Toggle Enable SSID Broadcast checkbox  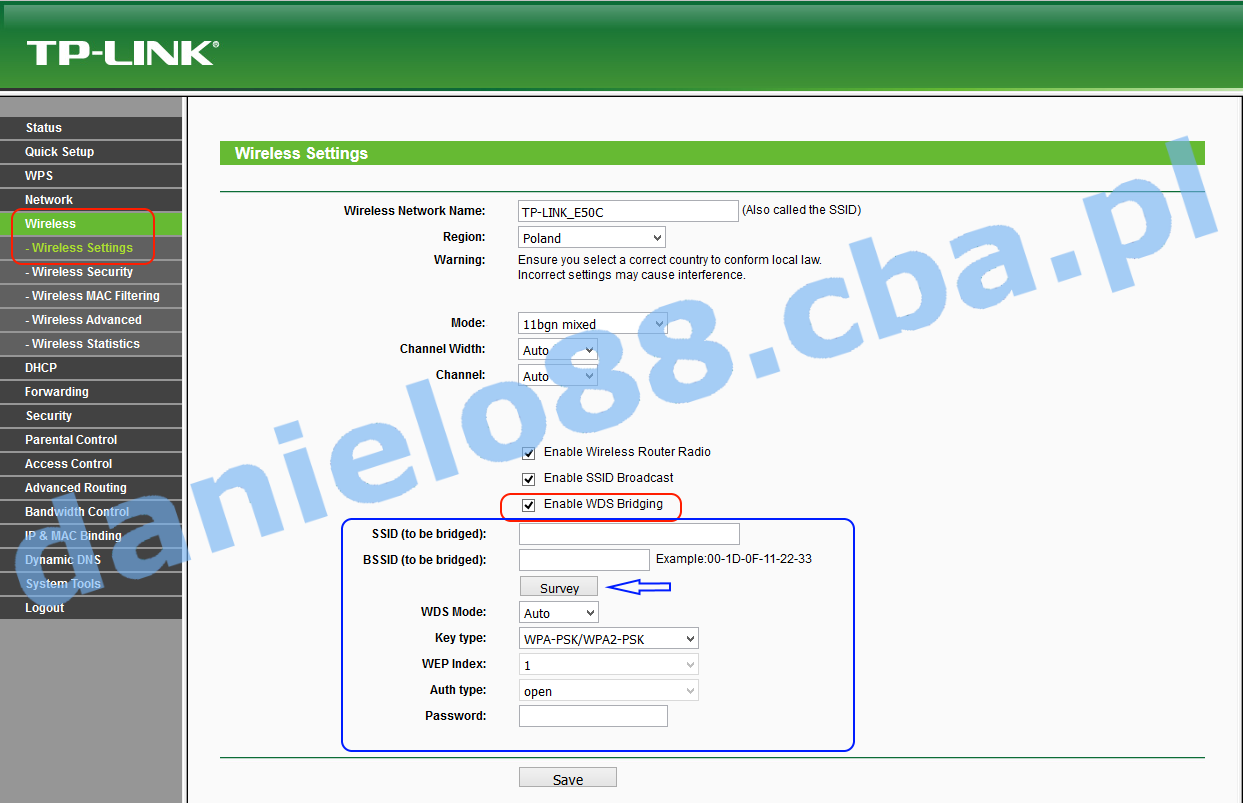[x=529, y=479]
